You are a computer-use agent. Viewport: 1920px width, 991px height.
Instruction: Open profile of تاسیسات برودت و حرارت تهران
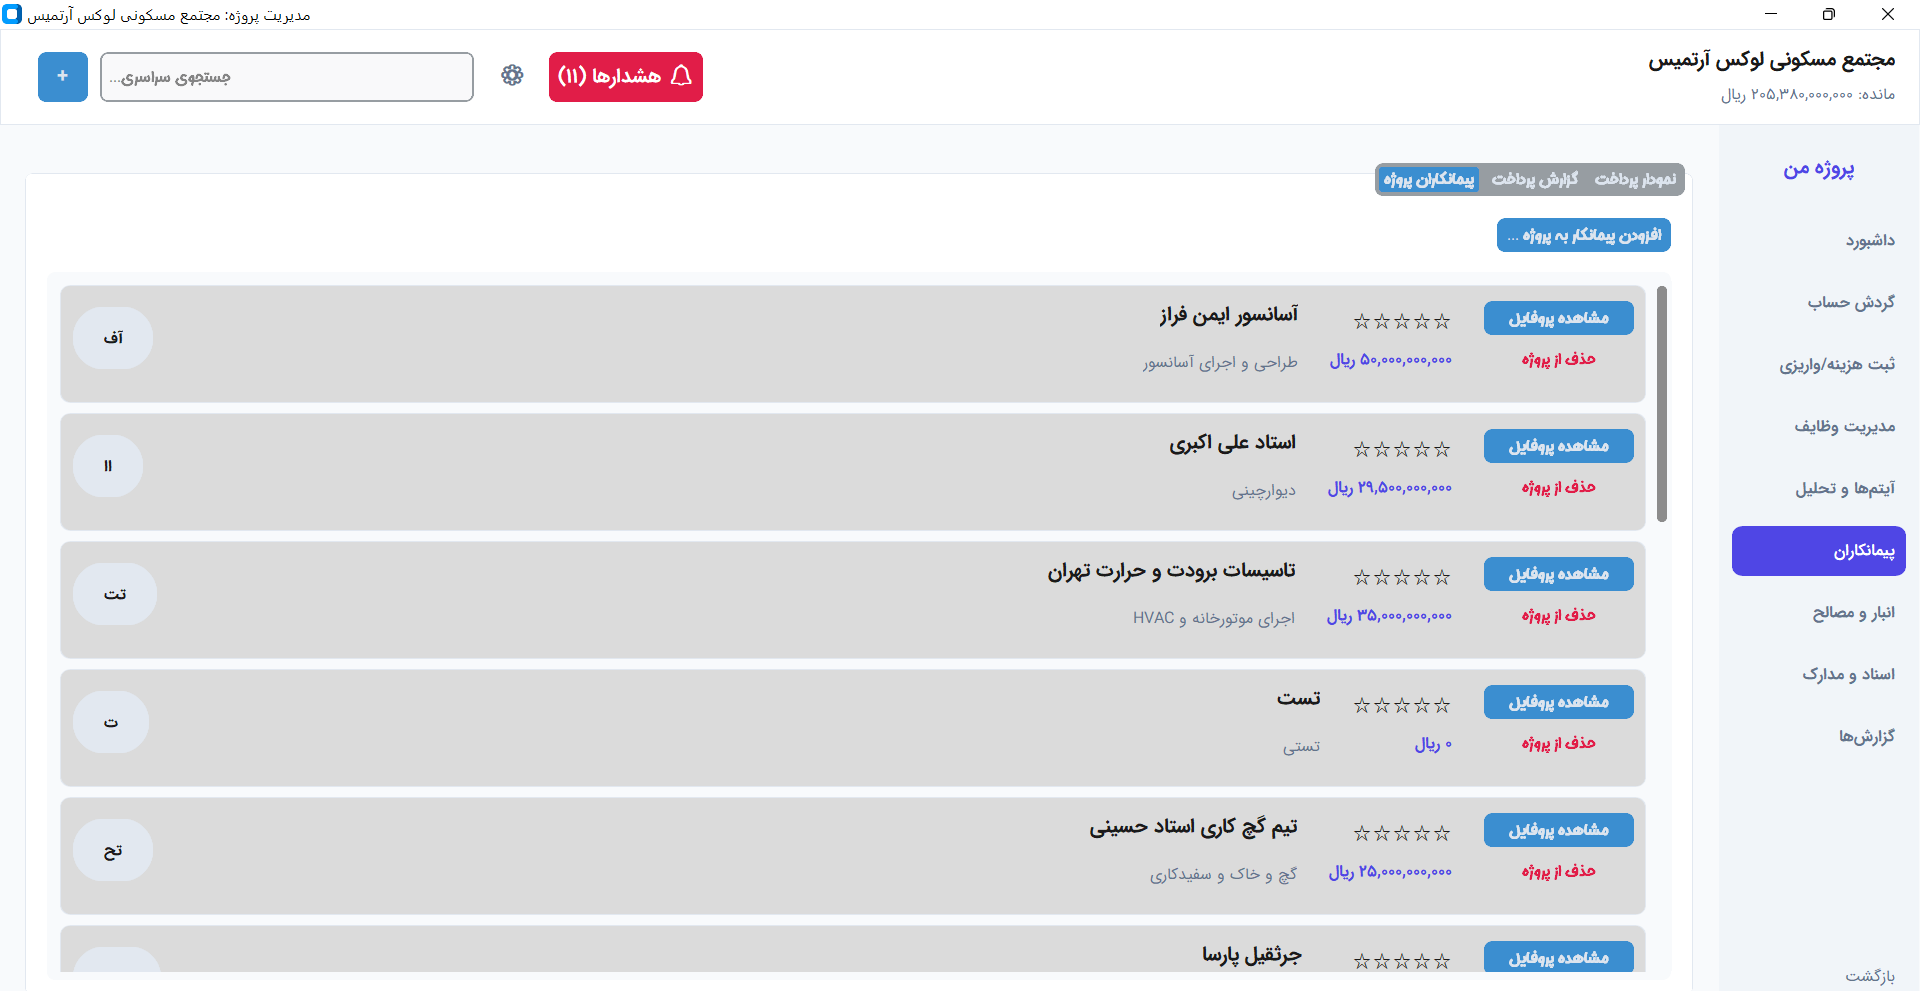coord(1558,573)
